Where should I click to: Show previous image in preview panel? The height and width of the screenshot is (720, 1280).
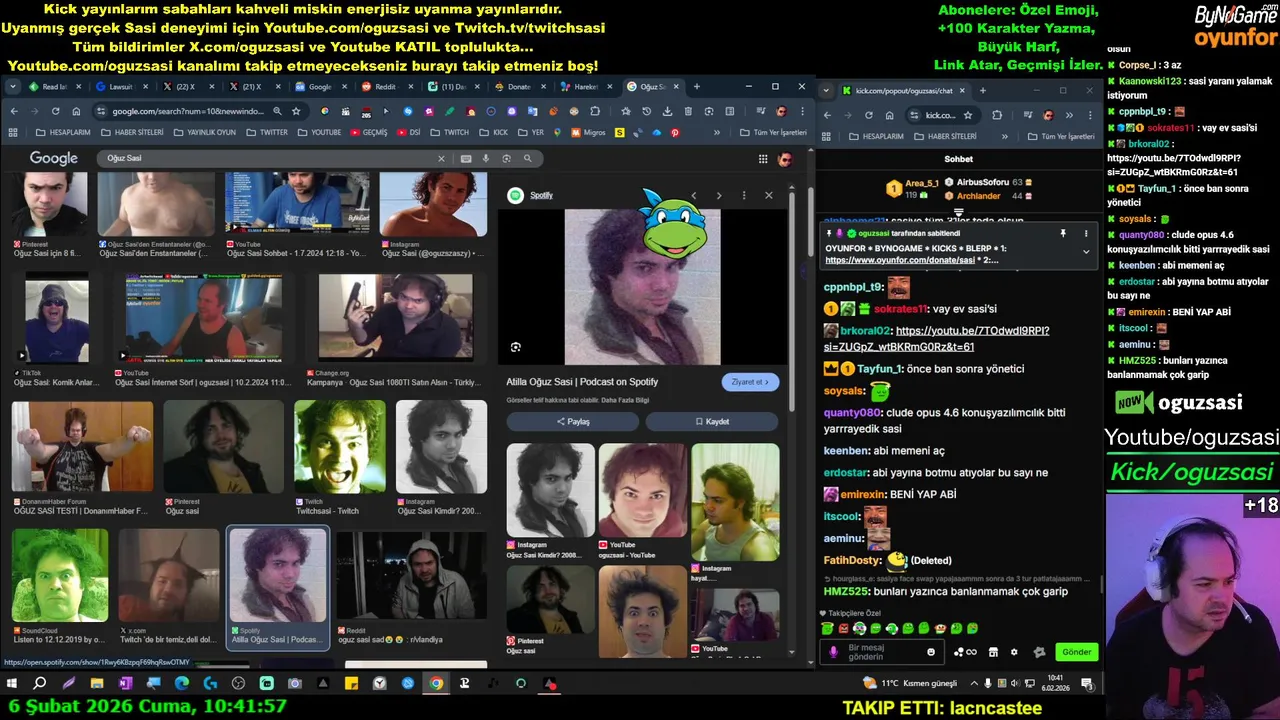[x=694, y=195]
